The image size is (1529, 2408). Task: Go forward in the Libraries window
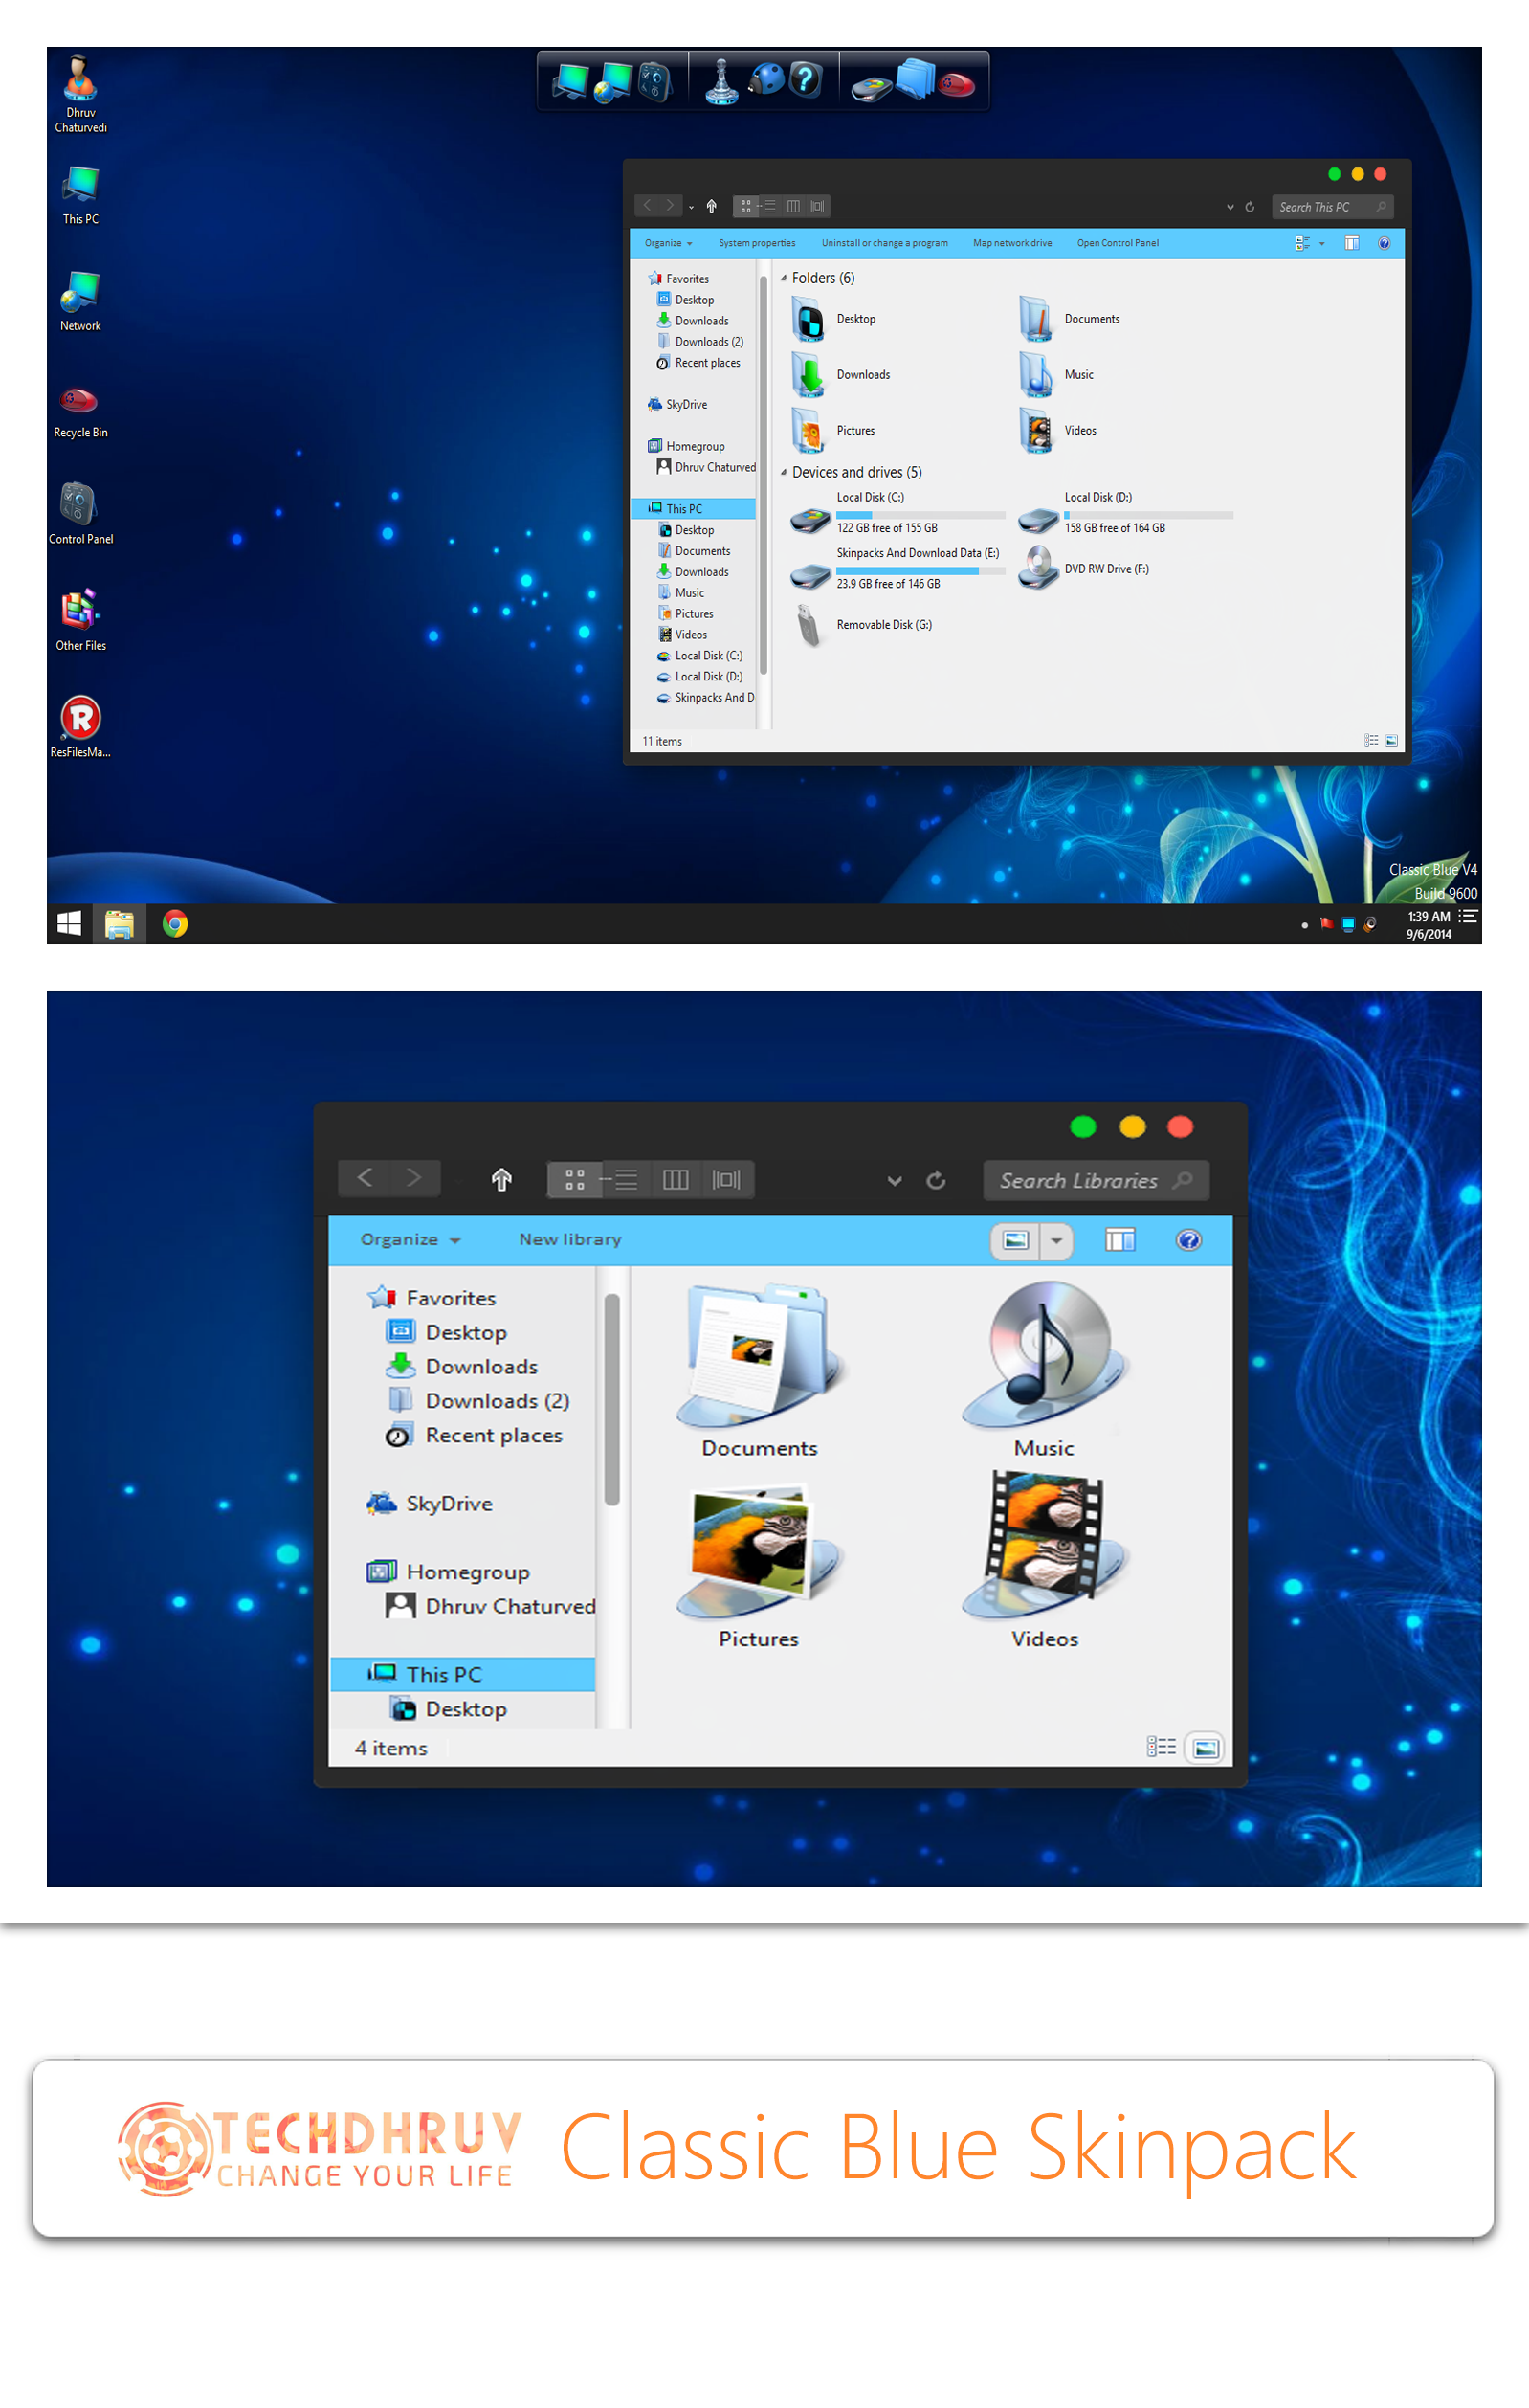point(414,1178)
